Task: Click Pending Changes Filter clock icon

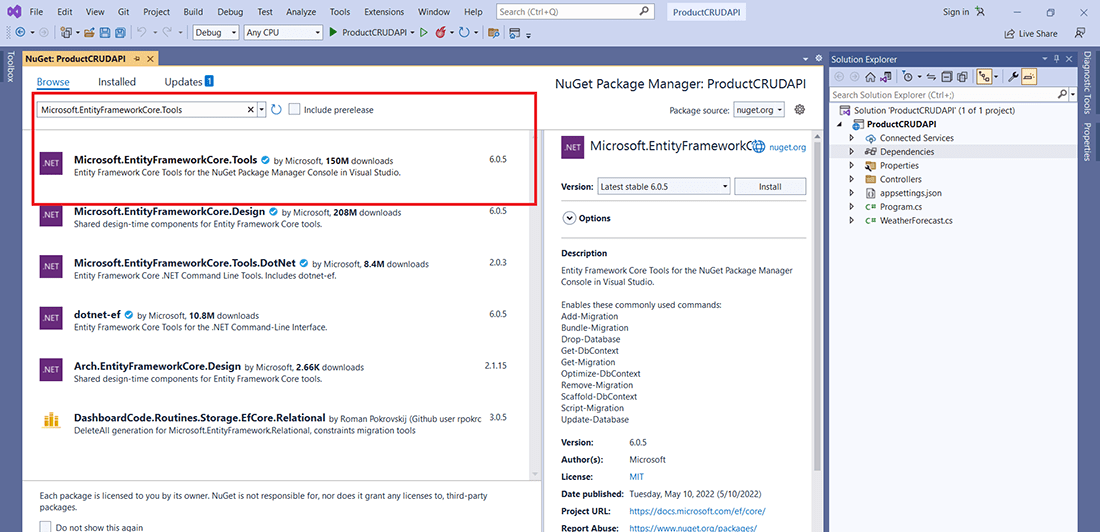Action: (908, 77)
